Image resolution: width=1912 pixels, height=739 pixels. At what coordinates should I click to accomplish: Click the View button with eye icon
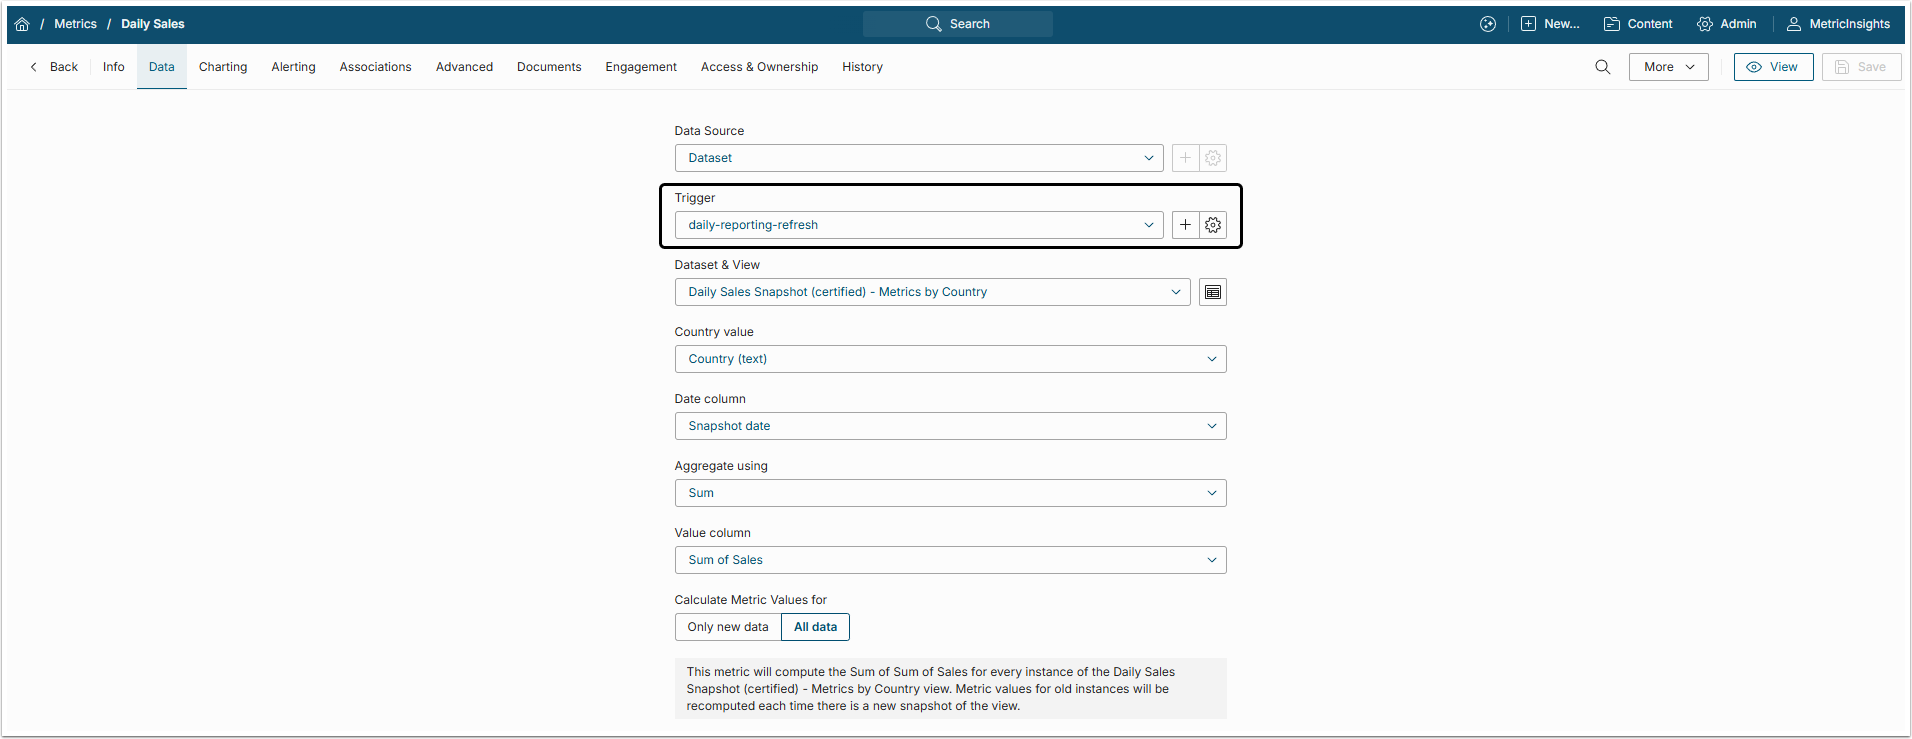point(1773,67)
